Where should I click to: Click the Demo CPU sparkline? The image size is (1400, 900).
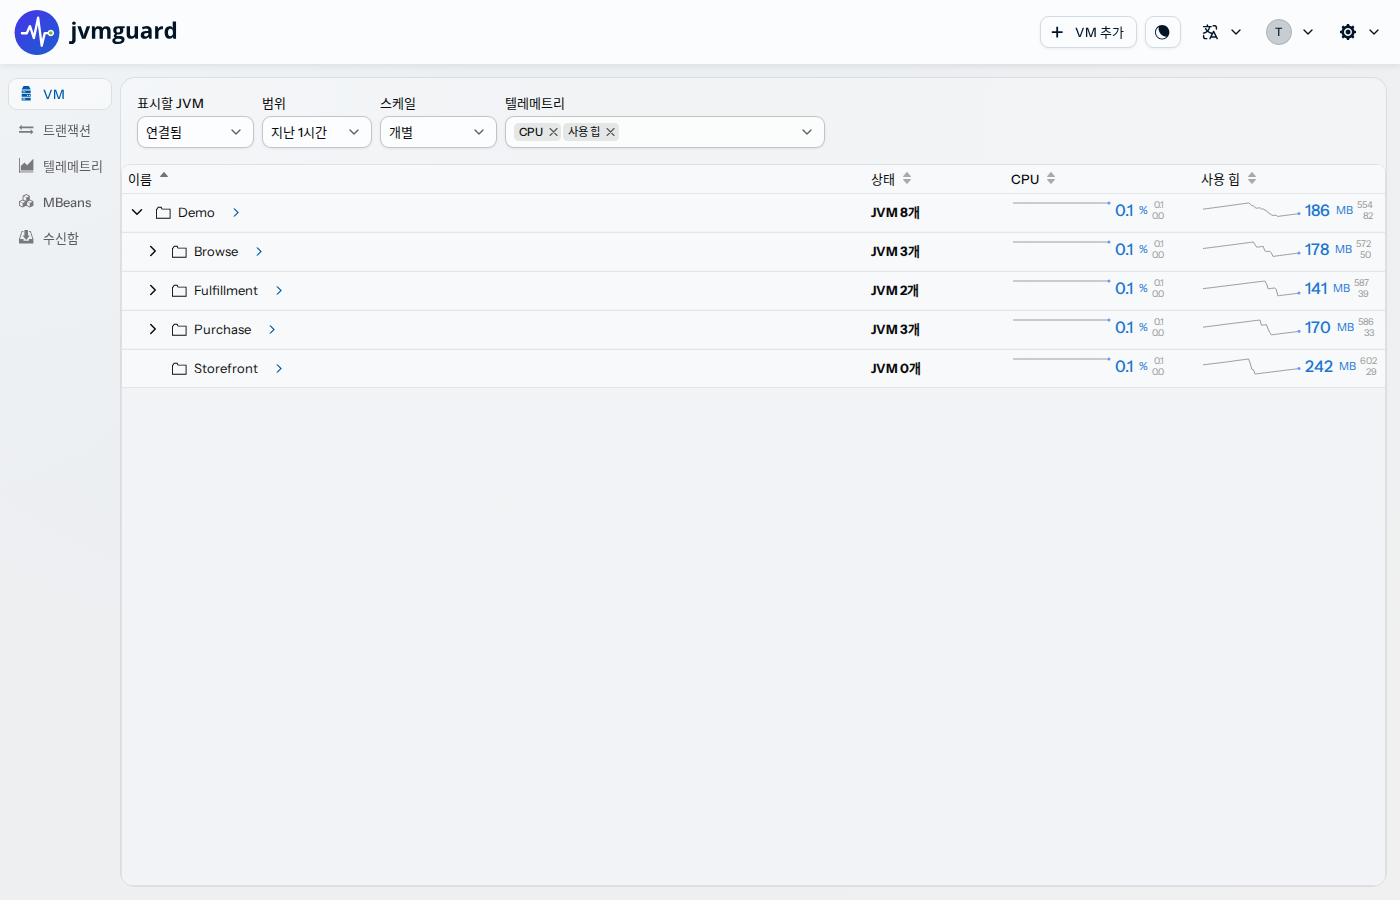pos(1061,205)
